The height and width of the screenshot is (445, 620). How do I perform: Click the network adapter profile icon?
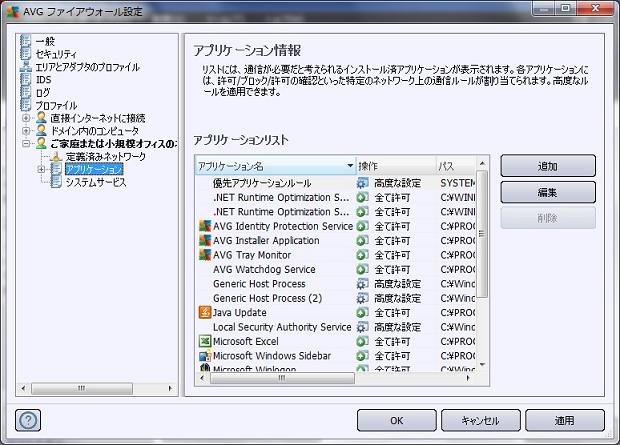(x=26, y=66)
